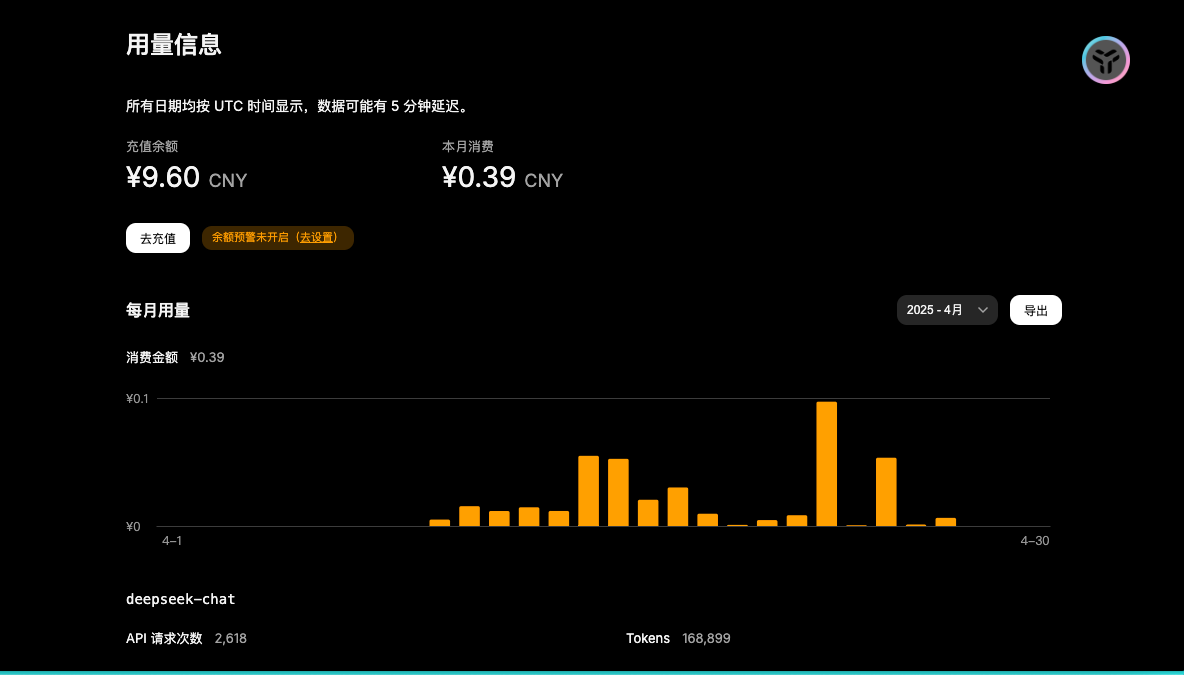The height and width of the screenshot is (675, 1184).
Task: Click the Tokens value 168,899
Action: pyautogui.click(x=706, y=638)
